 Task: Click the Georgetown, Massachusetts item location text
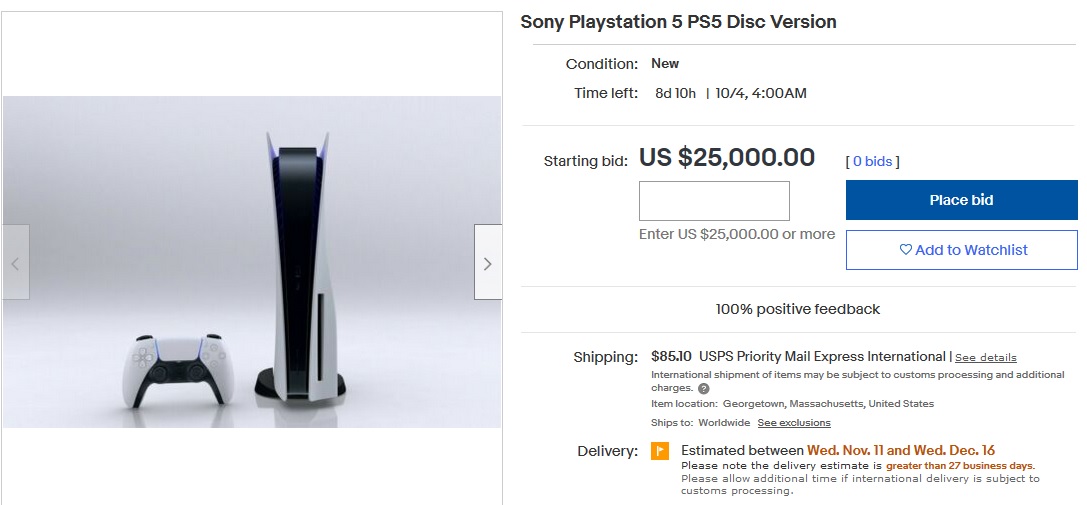pos(828,404)
